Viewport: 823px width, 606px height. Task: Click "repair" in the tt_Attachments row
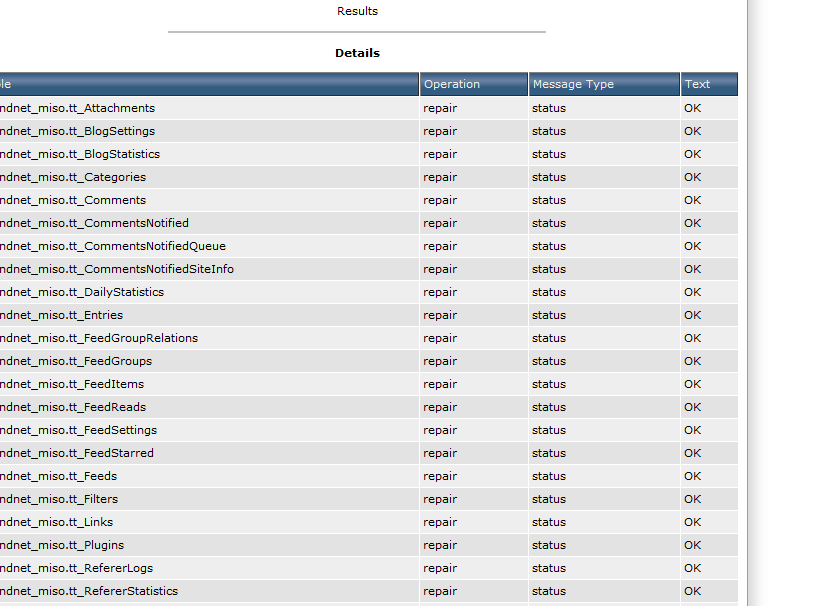pyautogui.click(x=440, y=108)
